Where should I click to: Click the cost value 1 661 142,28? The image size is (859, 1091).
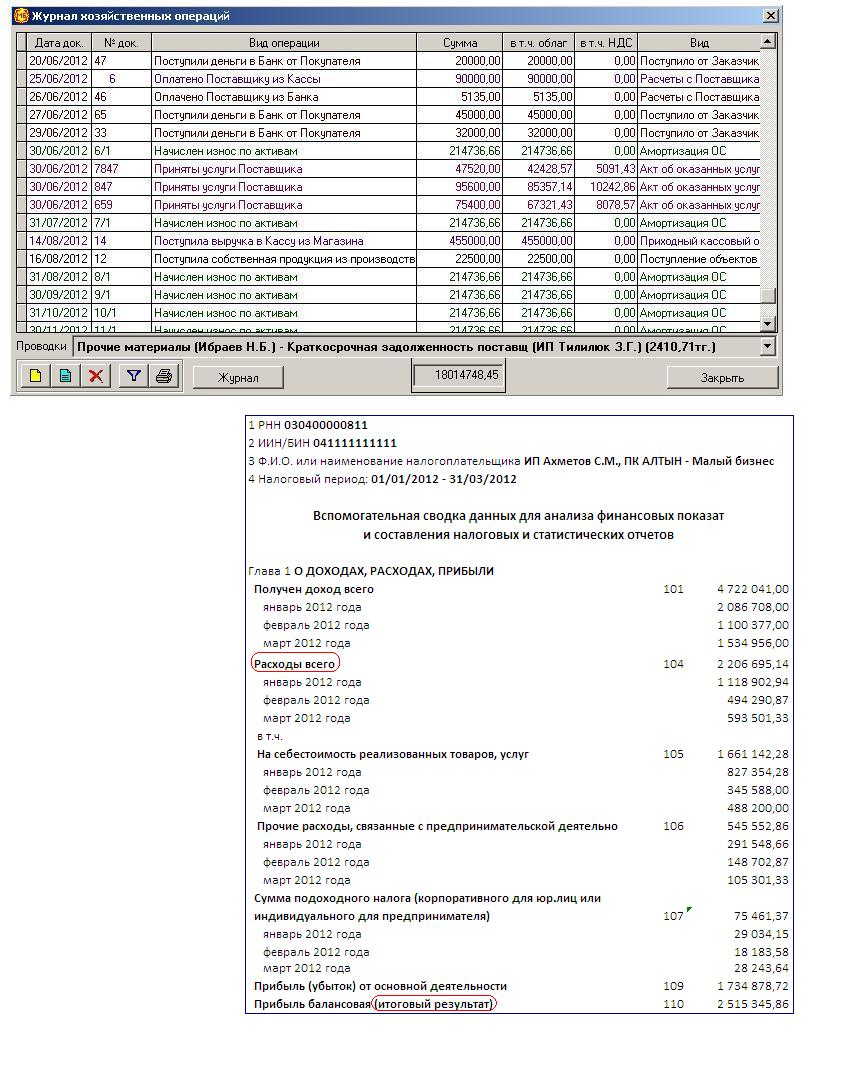point(753,754)
